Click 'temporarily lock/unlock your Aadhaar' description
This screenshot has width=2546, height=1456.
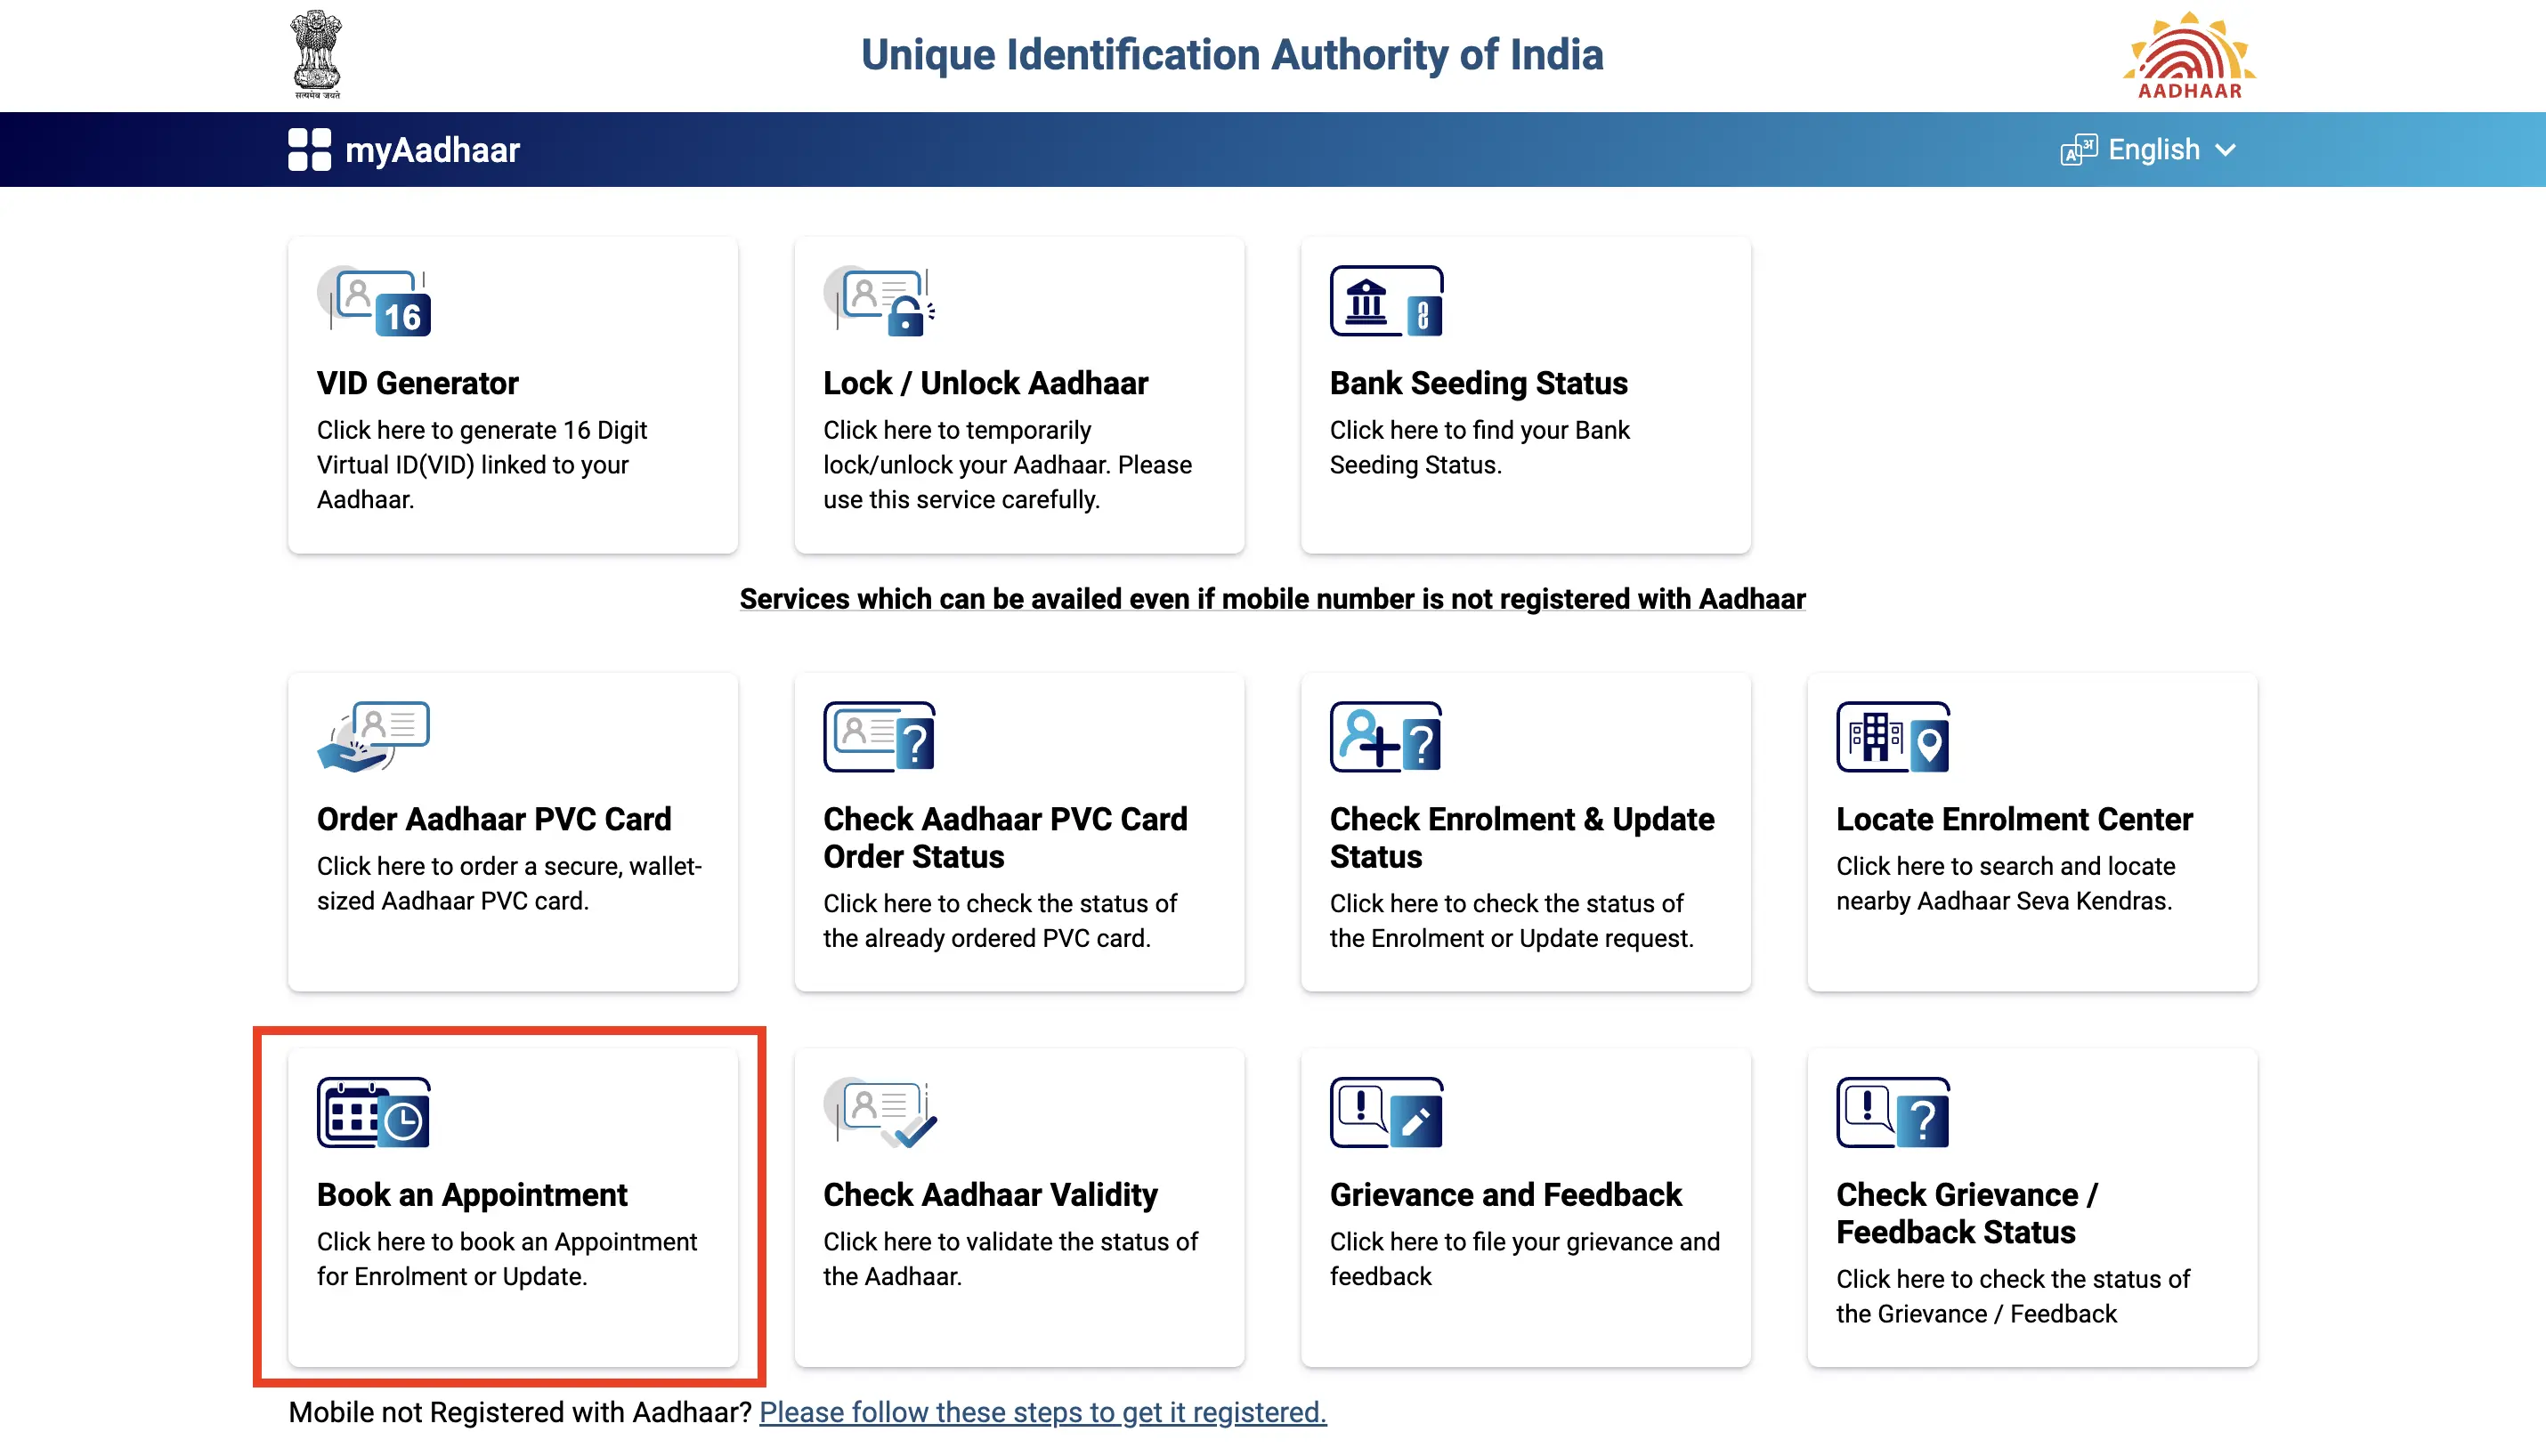point(1007,465)
